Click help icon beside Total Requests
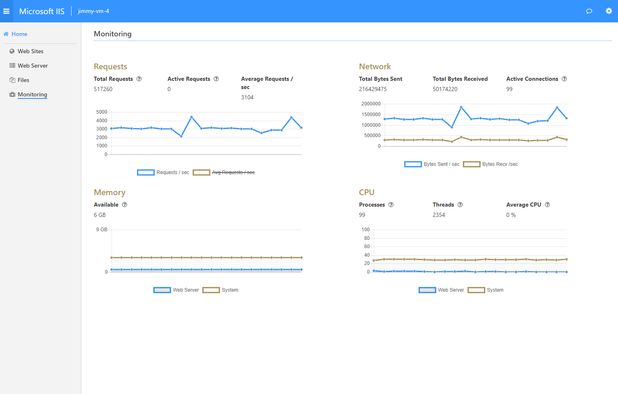 (139, 79)
